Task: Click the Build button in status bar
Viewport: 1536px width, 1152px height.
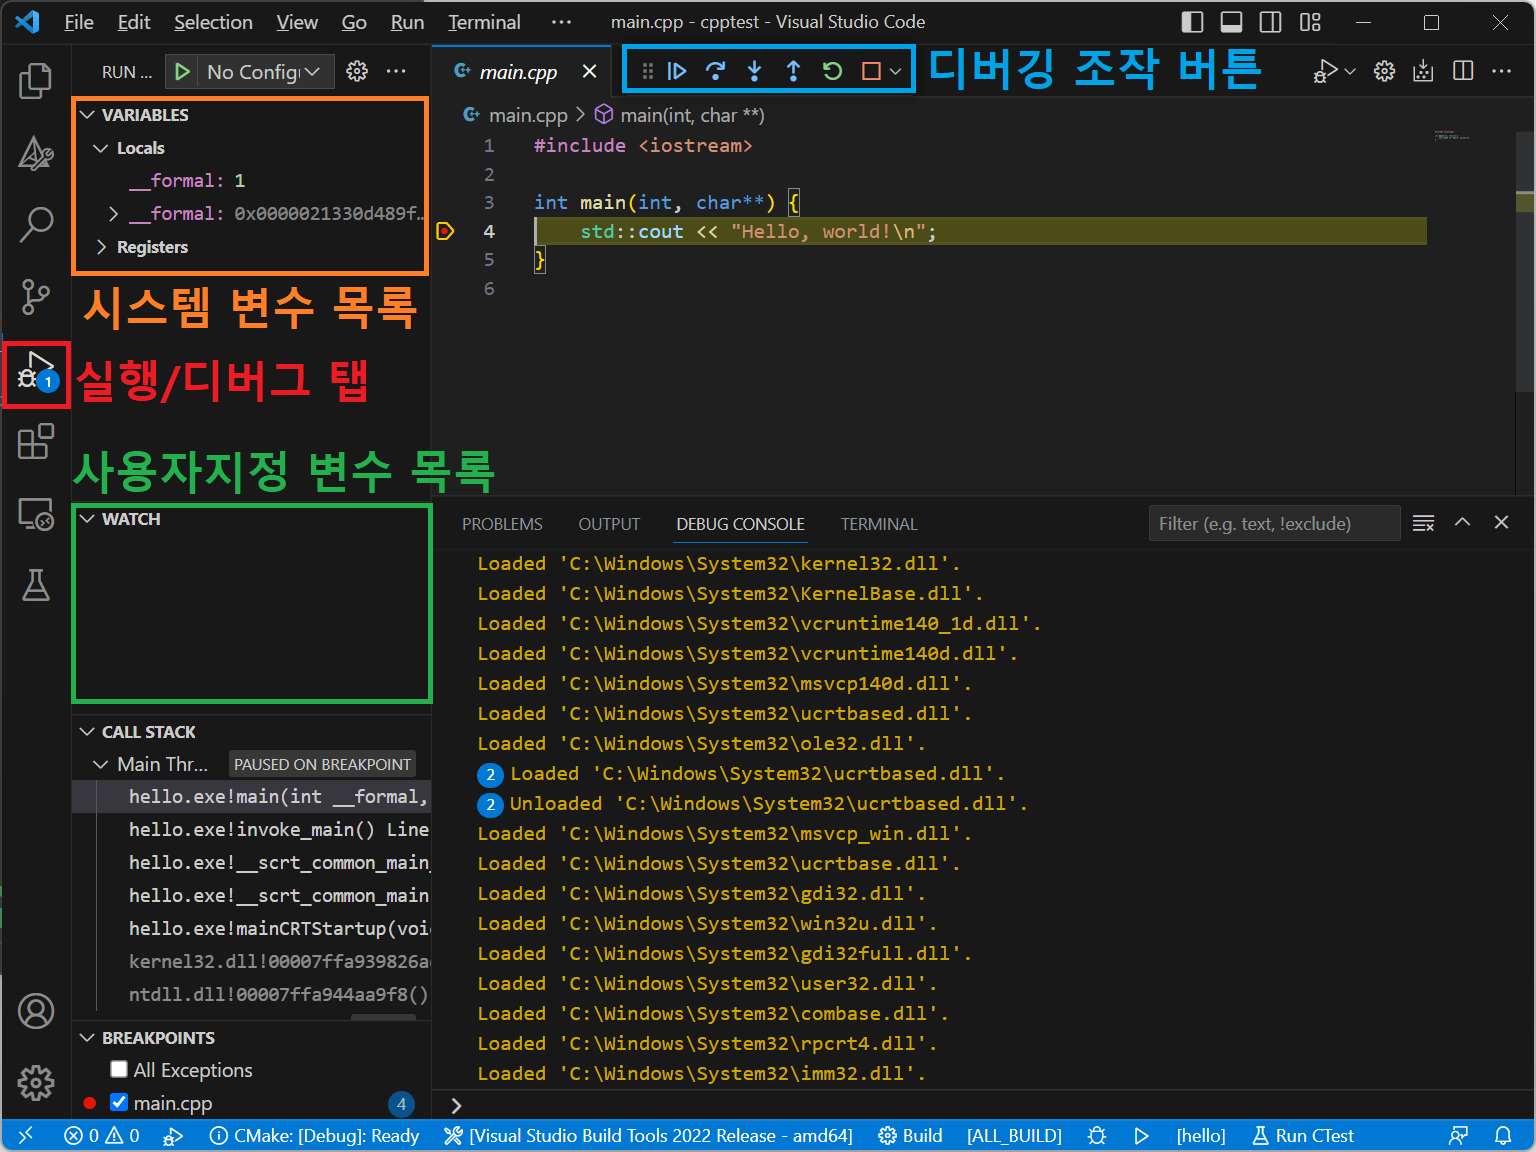Action: click(x=910, y=1136)
